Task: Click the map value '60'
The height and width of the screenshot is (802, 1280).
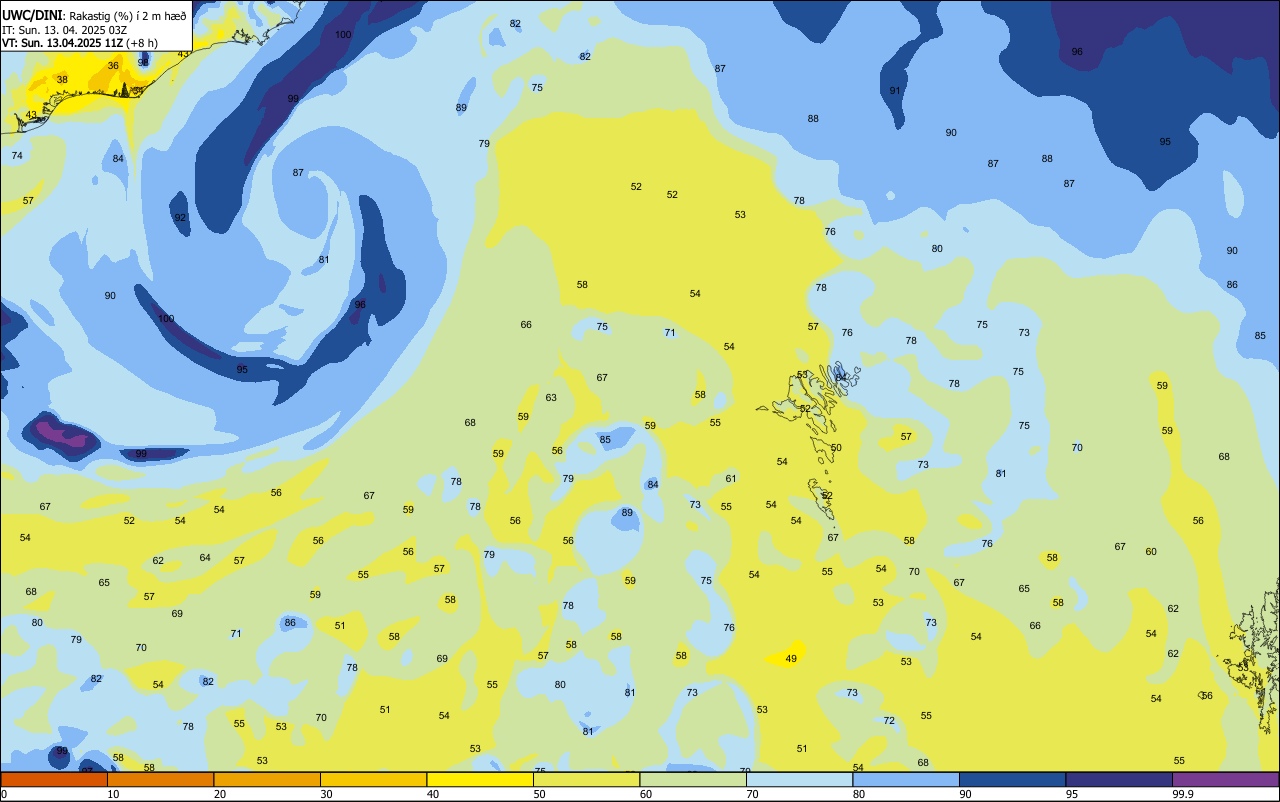Action: point(1151,551)
